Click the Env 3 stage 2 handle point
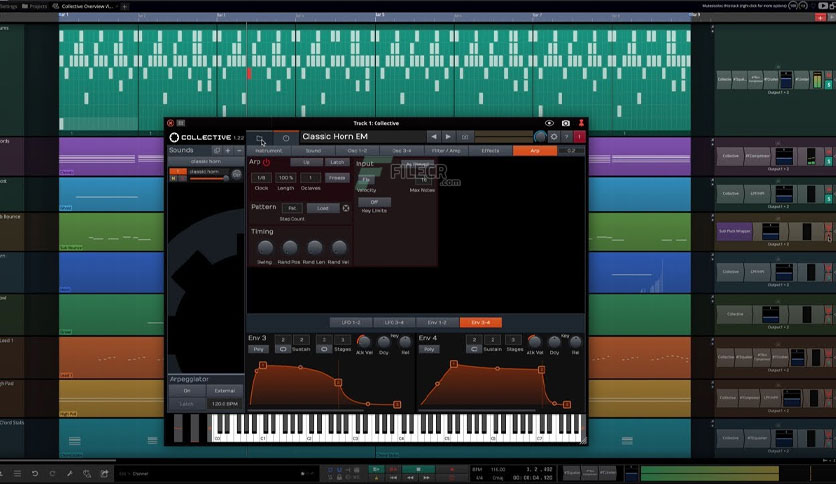836x484 pixels. point(337,382)
